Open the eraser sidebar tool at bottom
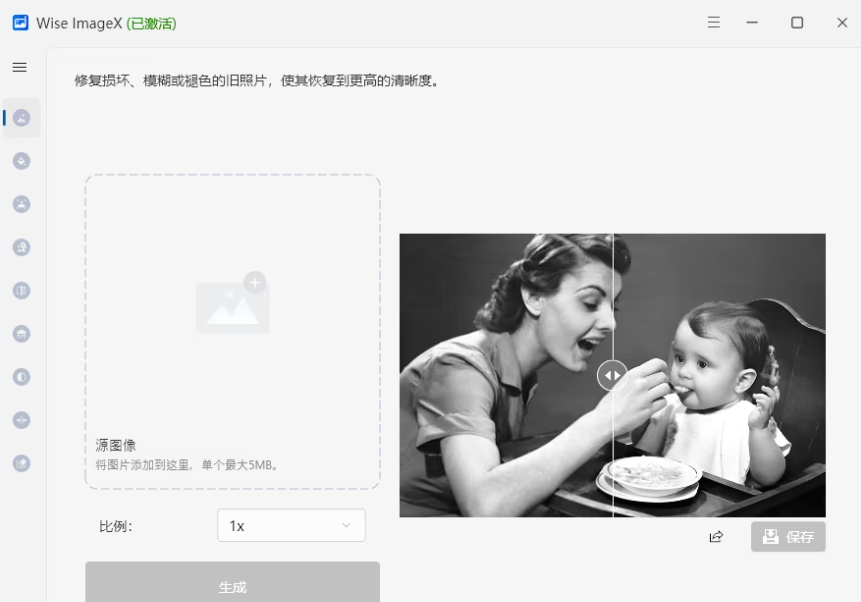The height and width of the screenshot is (602, 861). [x=21, y=464]
